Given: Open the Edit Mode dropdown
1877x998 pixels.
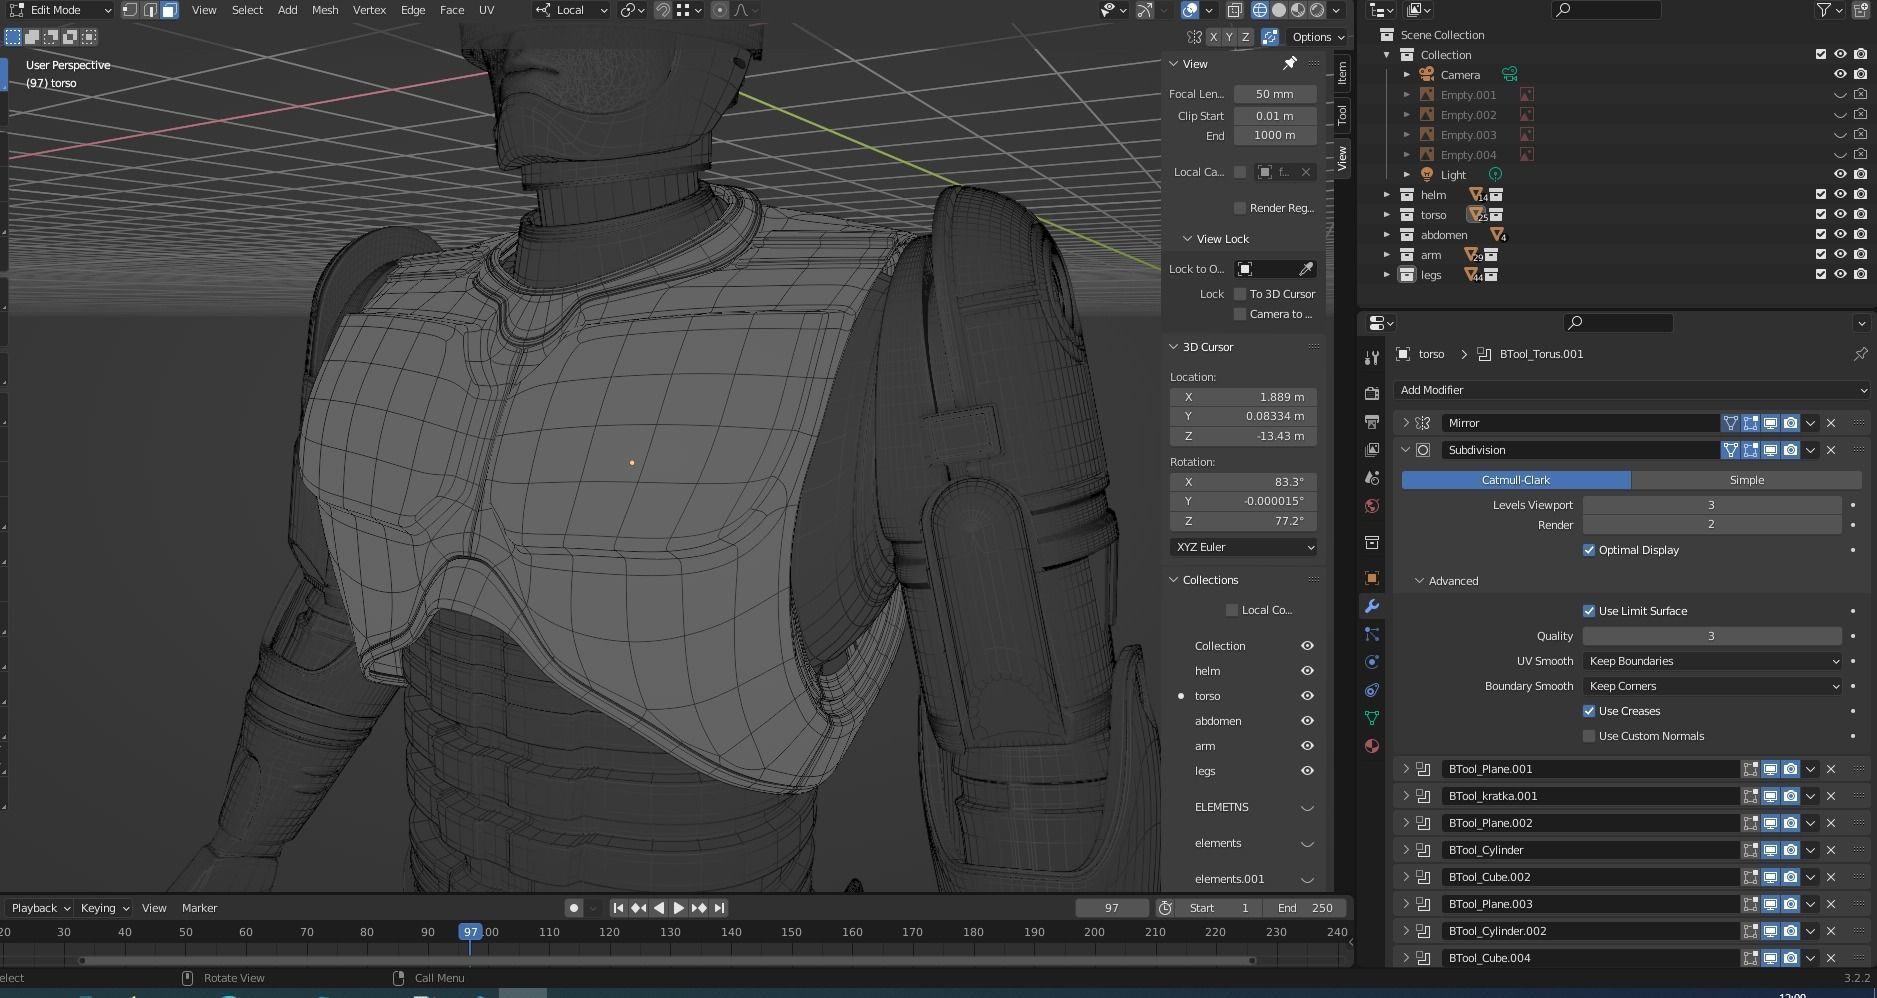Looking at the screenshot, I should point(59,10).
